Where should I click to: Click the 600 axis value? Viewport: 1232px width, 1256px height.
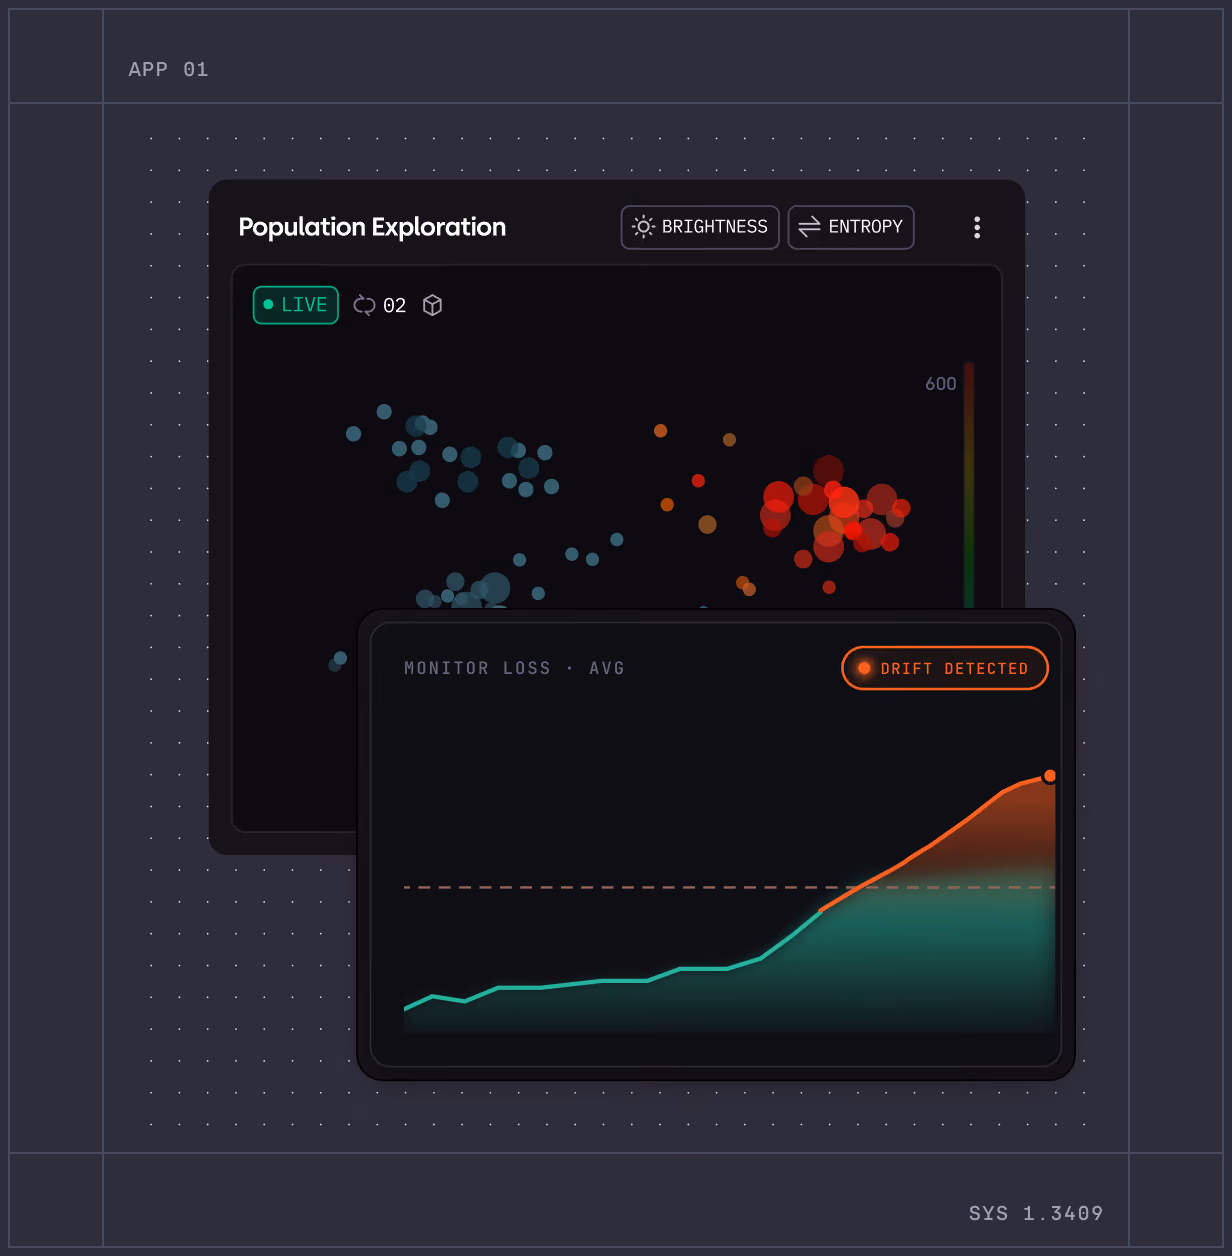pos(940,384)
